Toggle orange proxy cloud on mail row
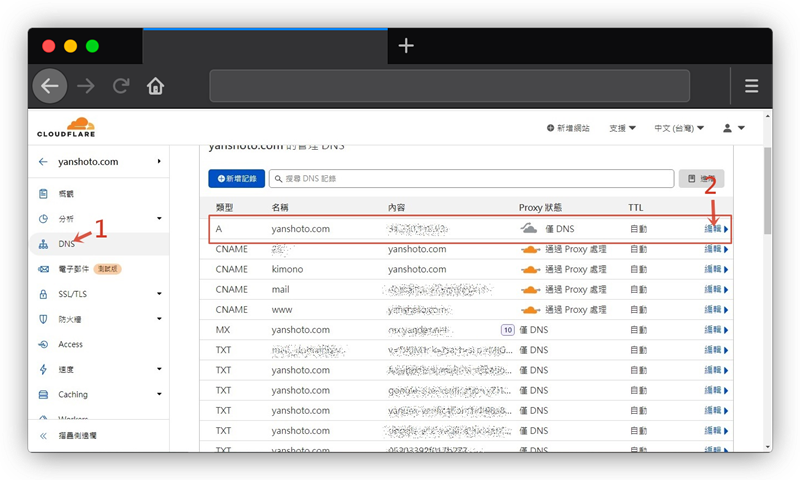800x480 pixels. coord(530,290)
